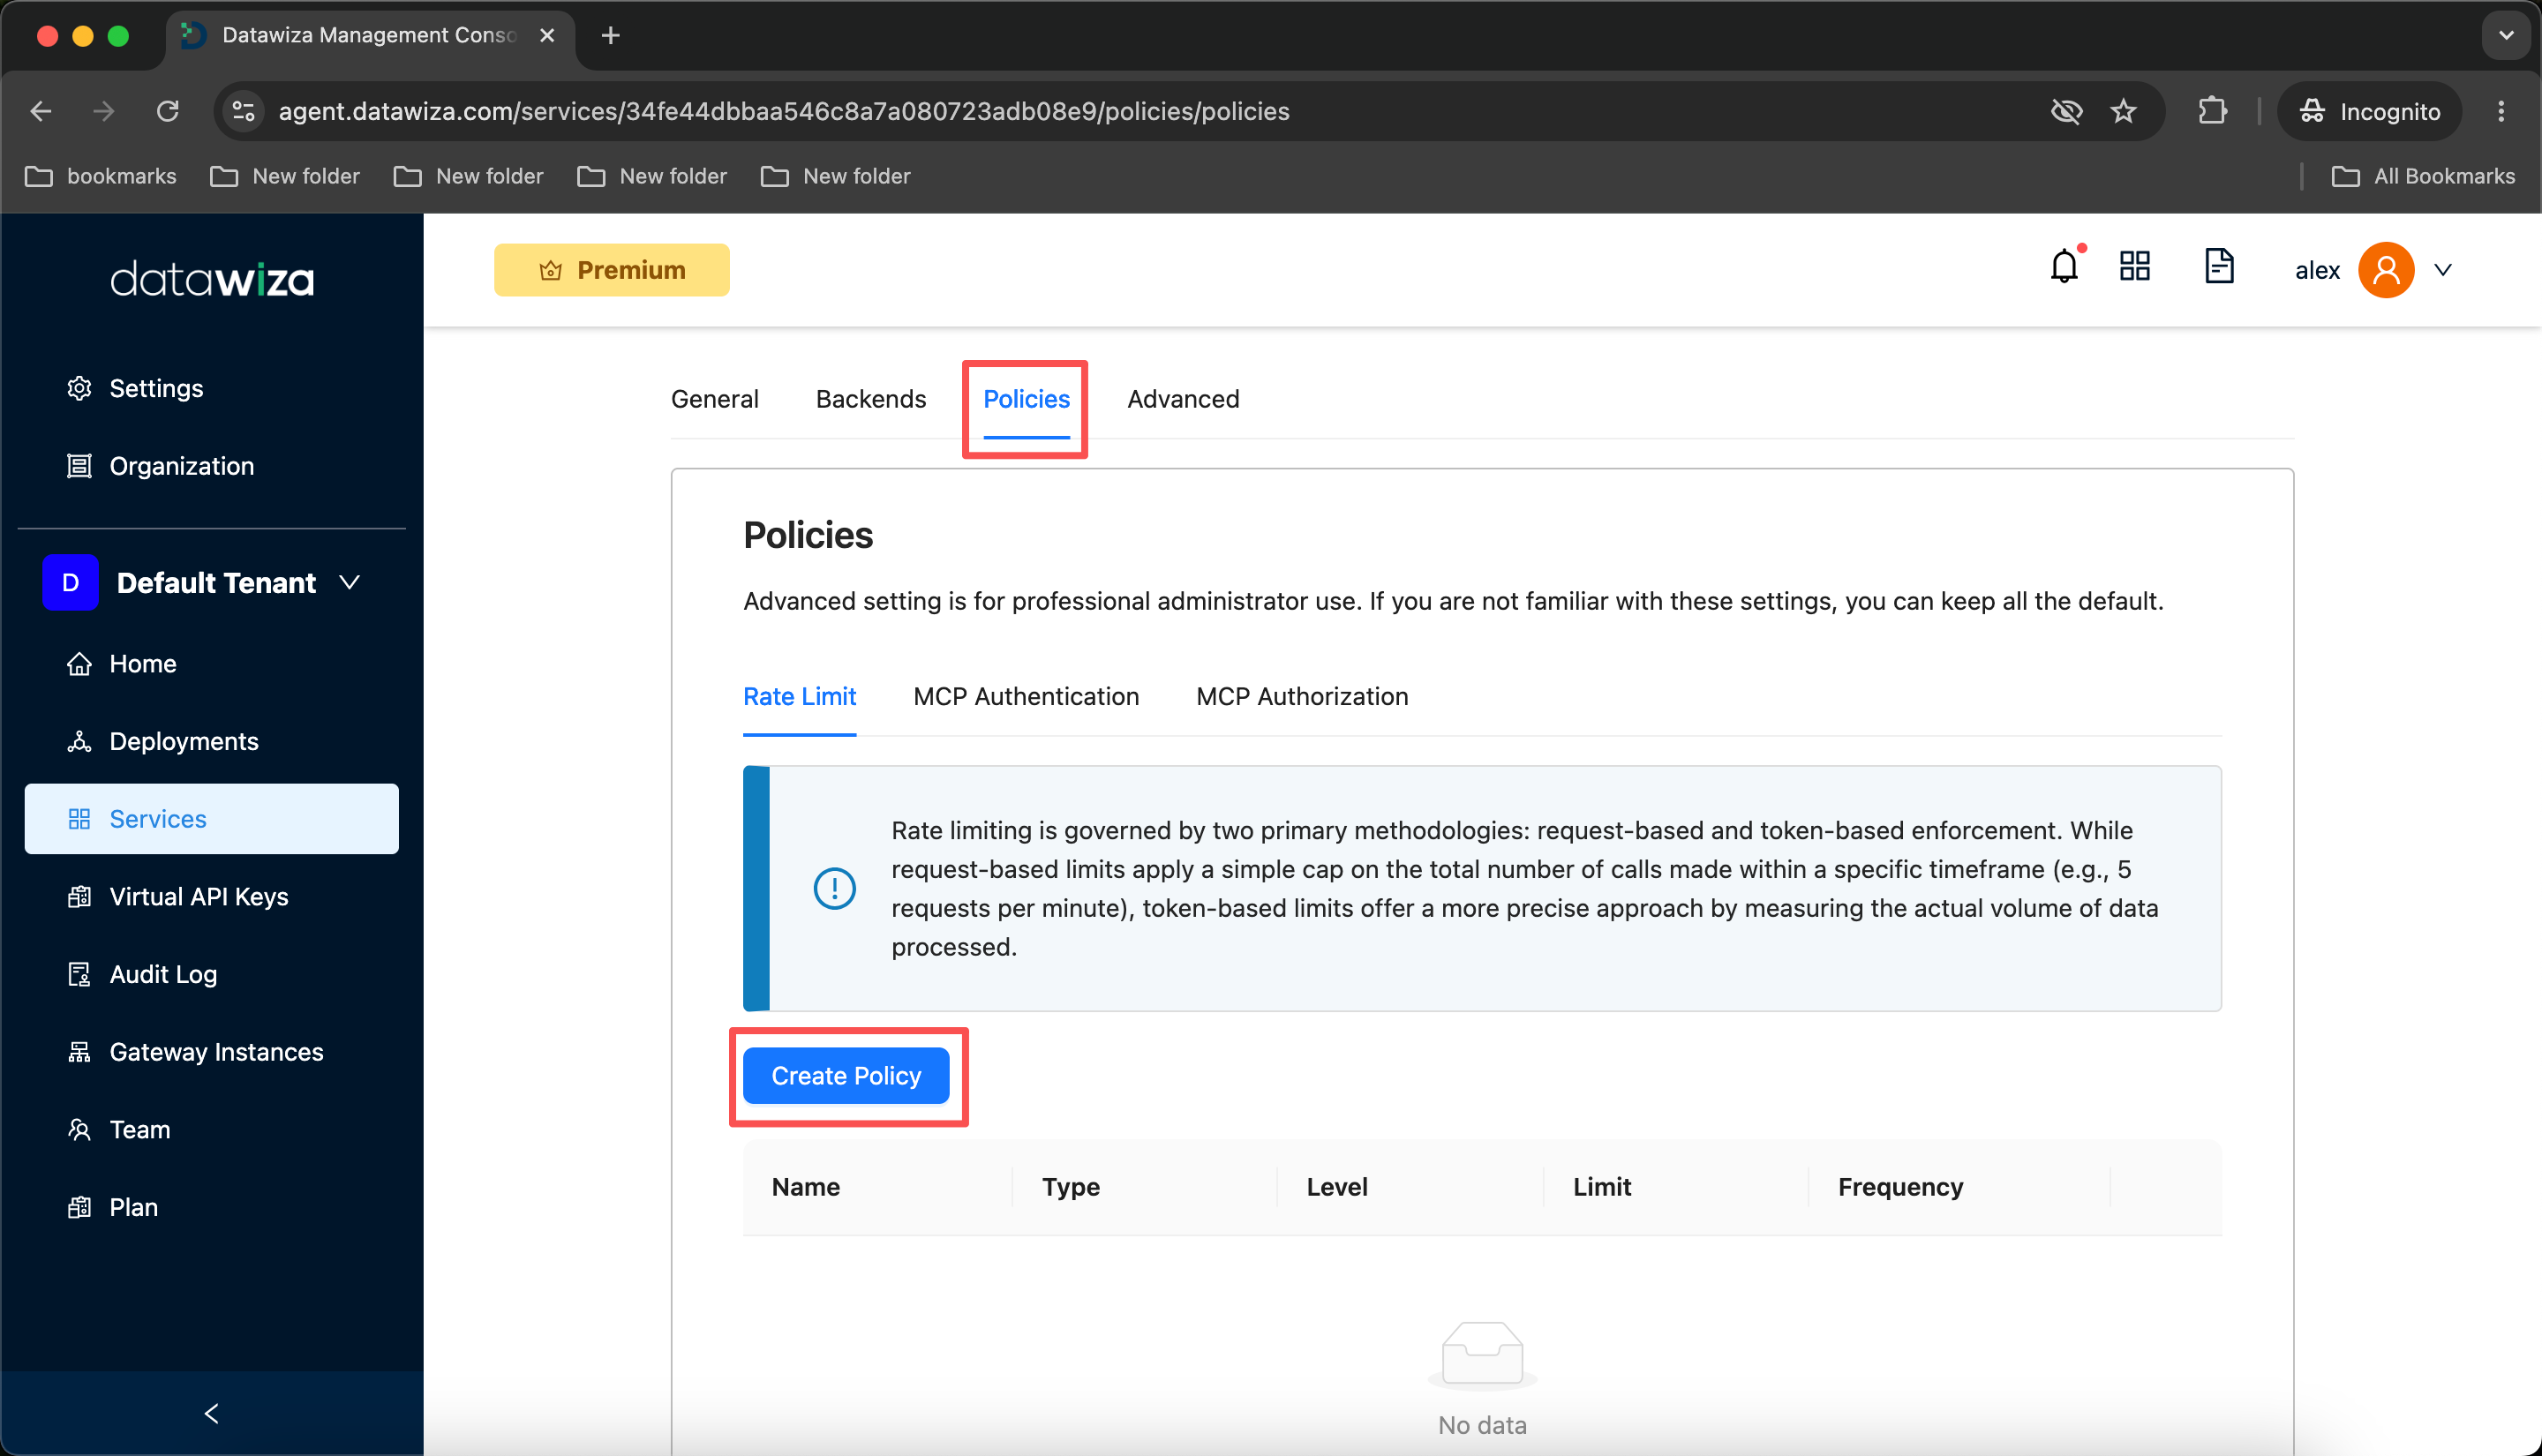Click the blue D tenant badge
This screenshot has width=2542, height=1456.
coord(70,582)
